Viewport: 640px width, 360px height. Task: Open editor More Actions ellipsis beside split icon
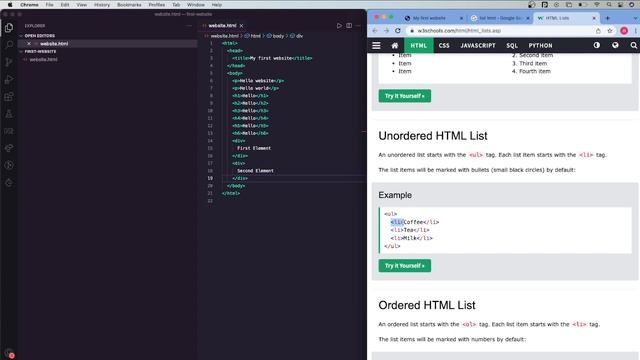pyautogui.click(x=358, y=25)
